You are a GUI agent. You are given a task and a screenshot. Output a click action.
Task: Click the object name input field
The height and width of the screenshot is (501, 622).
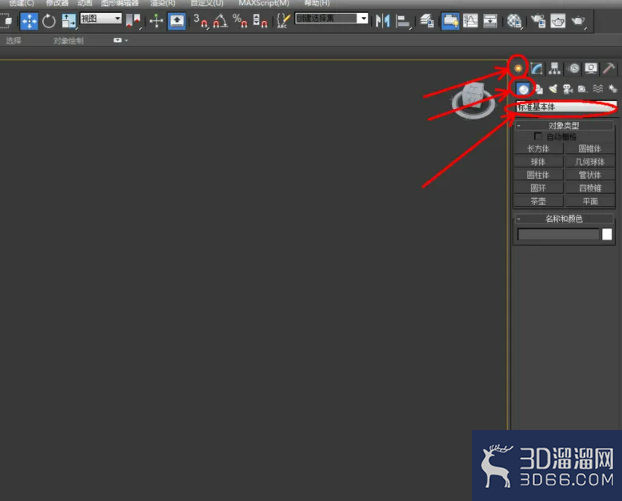558,234
